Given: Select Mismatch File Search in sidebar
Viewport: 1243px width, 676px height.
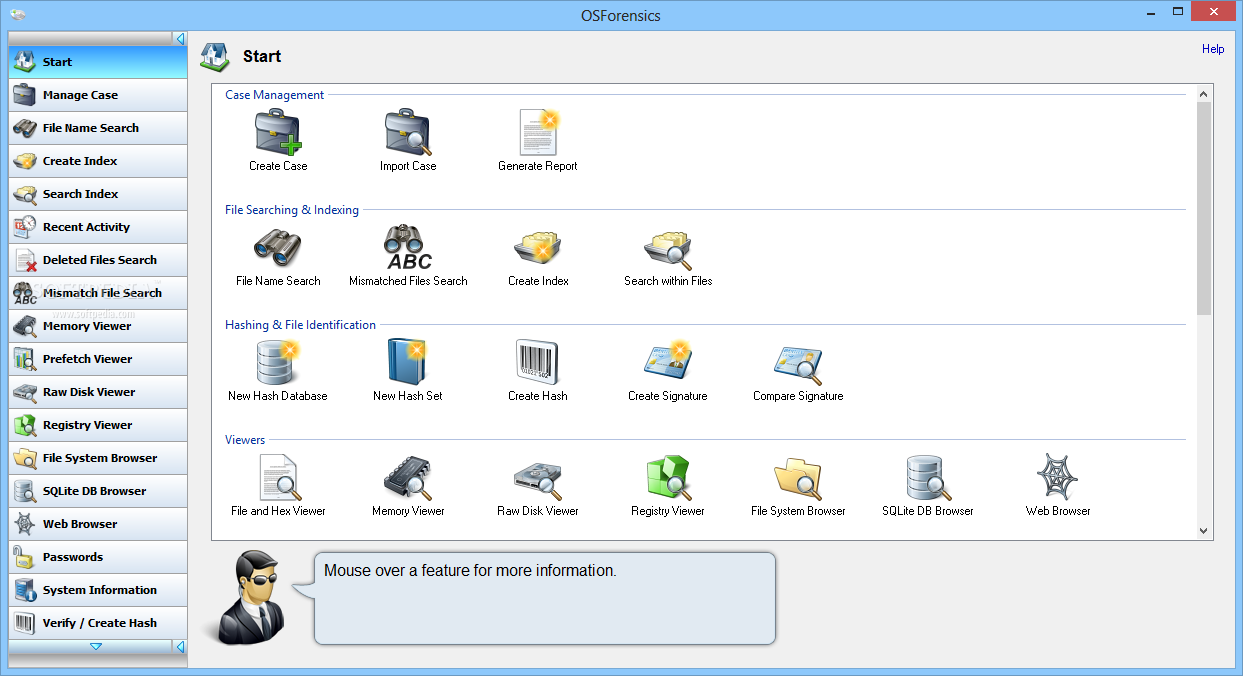Looking at the screenshot, I should click(98, 293).
